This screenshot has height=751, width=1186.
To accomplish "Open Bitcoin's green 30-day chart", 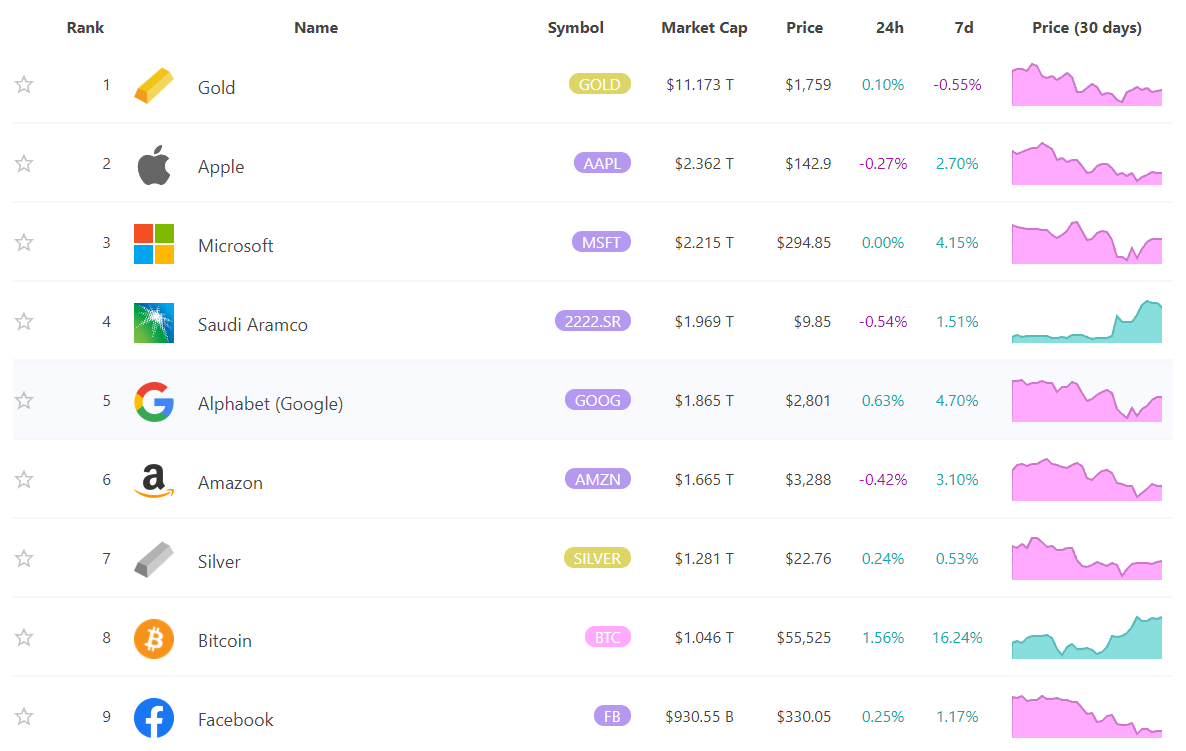I will click(1087, 638).
